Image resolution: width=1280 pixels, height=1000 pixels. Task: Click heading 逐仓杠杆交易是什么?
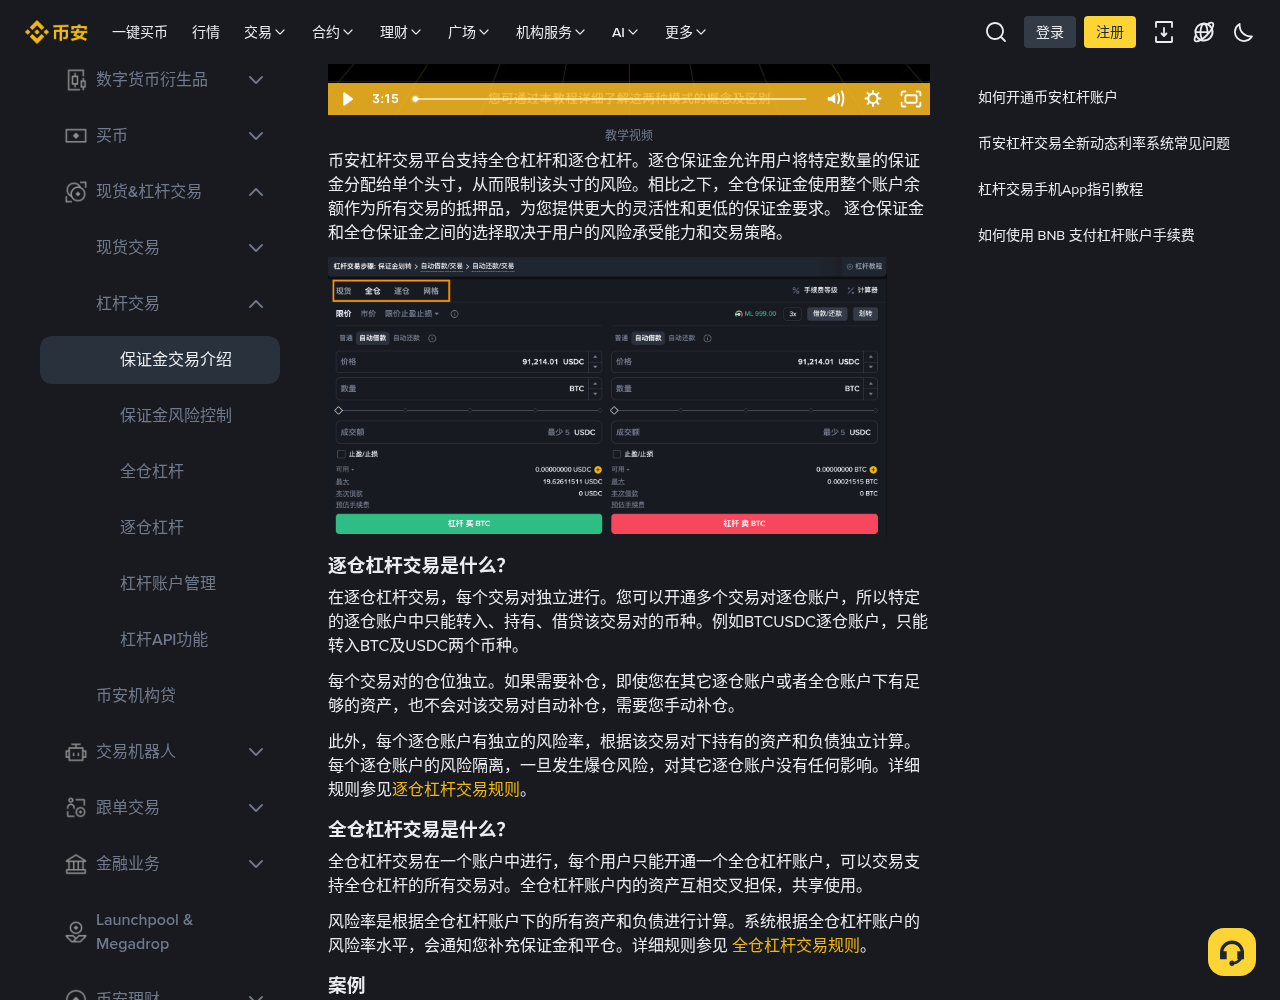tap(417, 565)
